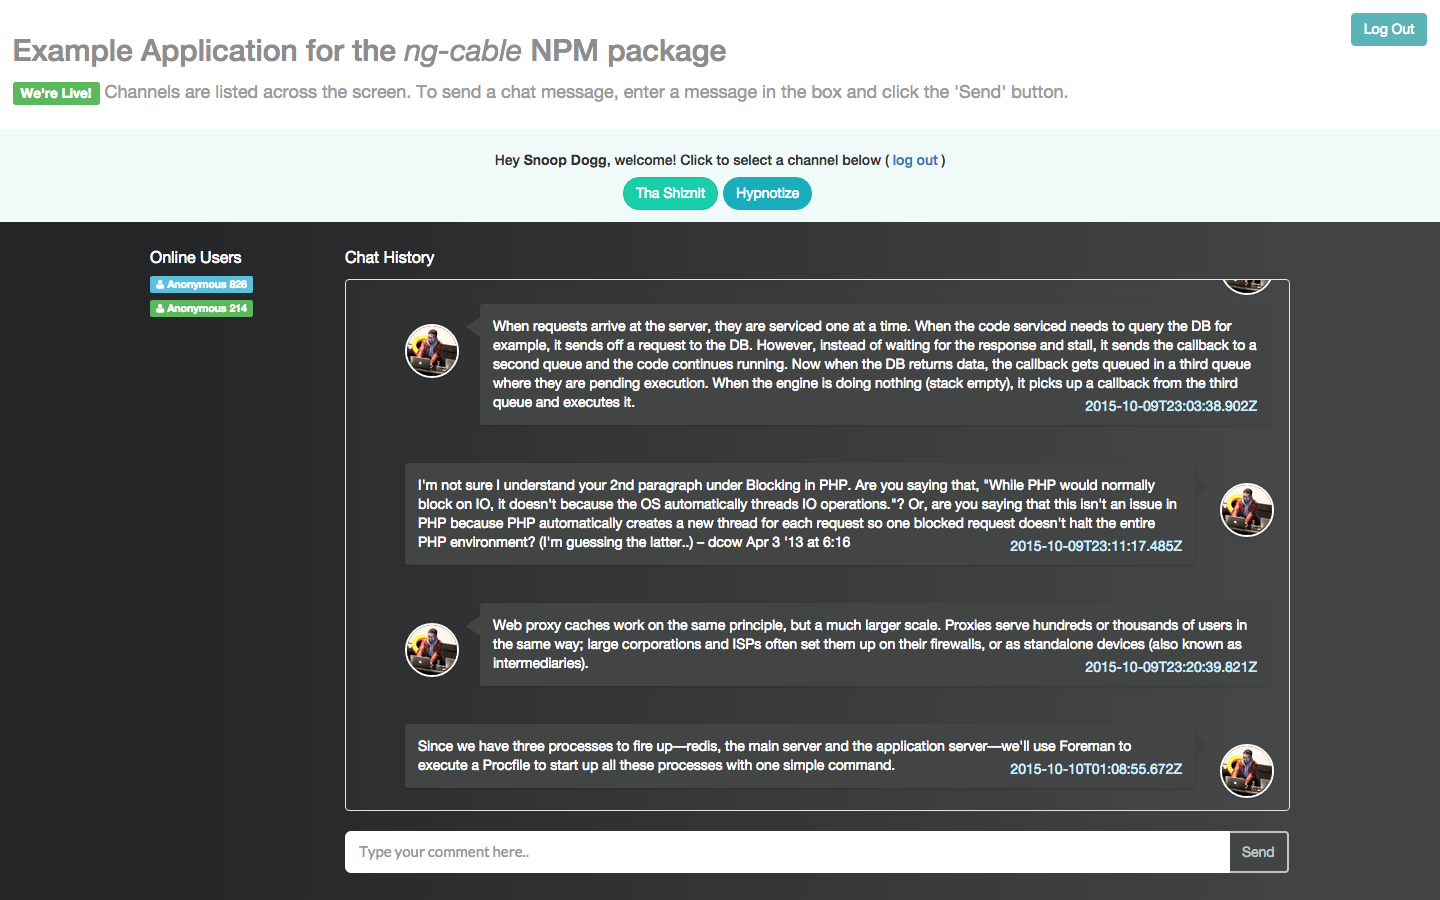Screen dimensions: 1440x900
Task: Focus the comment input field
Action: click(787, 852)
